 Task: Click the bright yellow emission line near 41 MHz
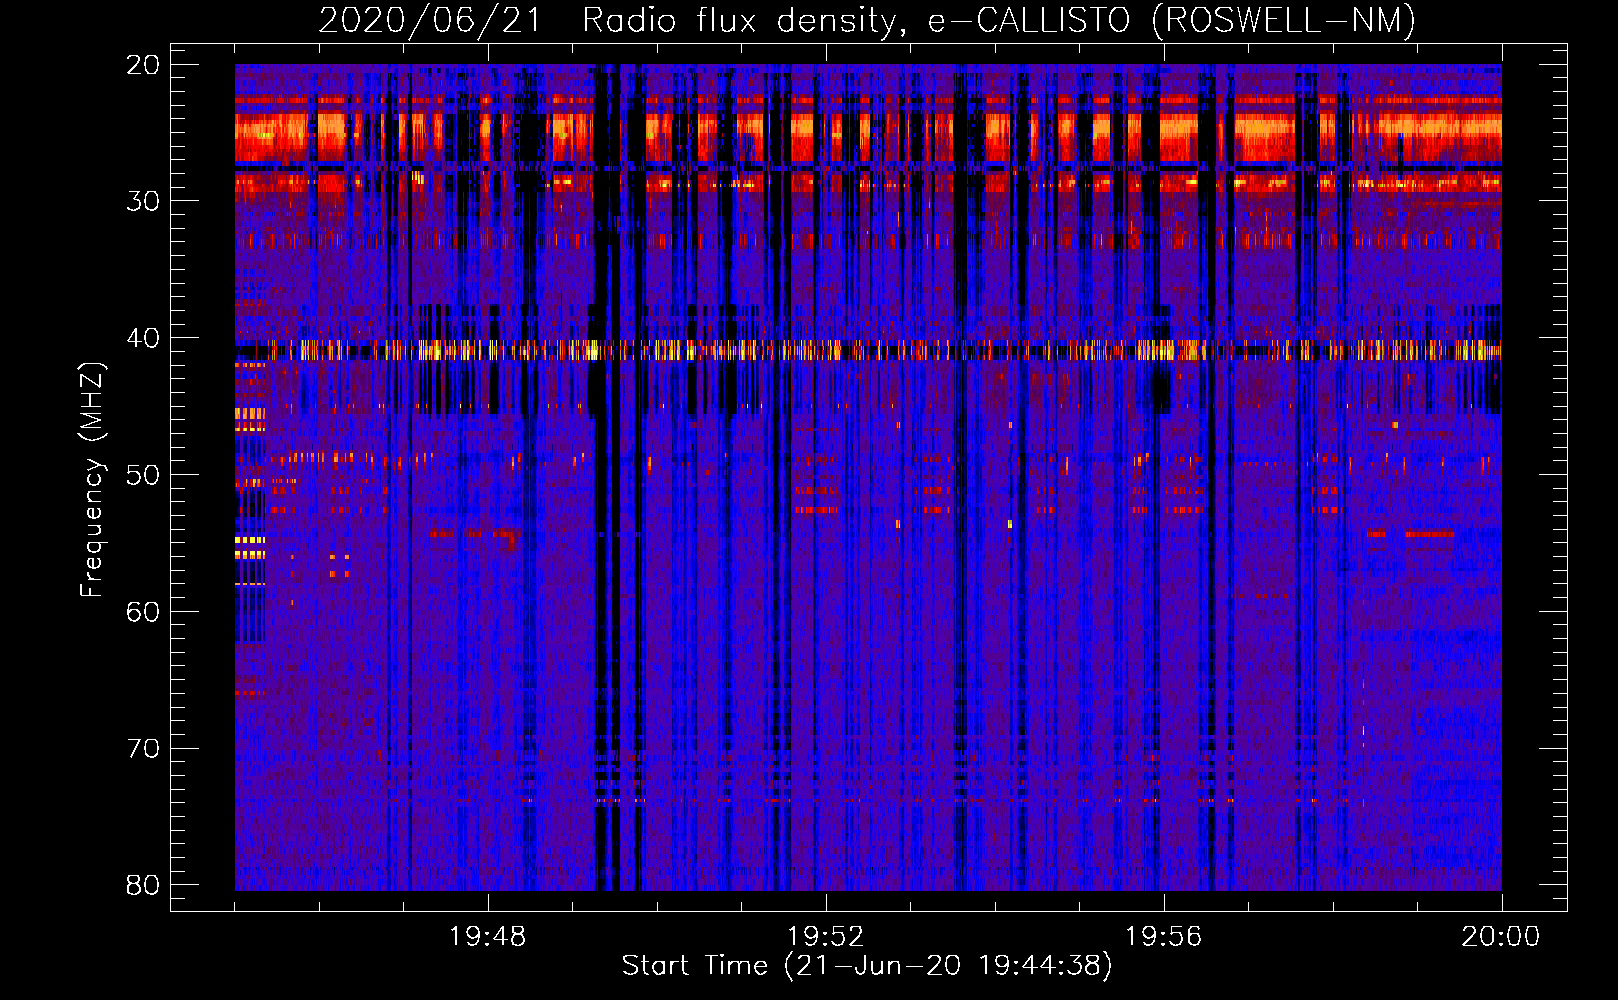[x=868, y=350]
